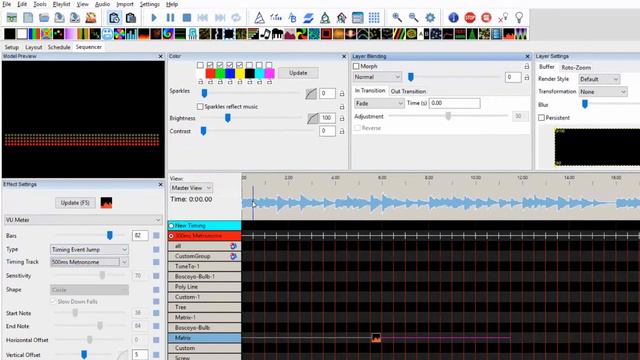This screenshot has width=640, height=360.
Task: Select the solid black Off effect icon
Action: [x=10, y=34]
